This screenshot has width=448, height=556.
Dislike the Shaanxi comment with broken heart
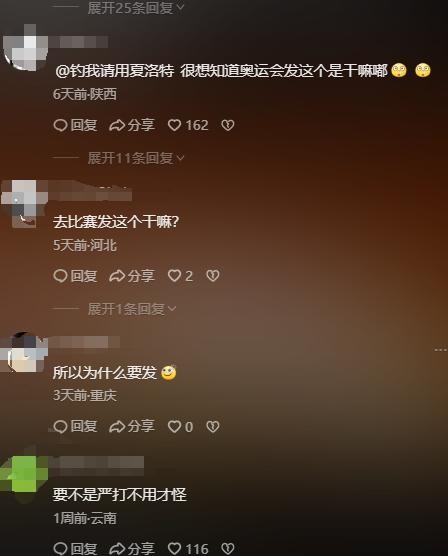(x=228, y=125)
